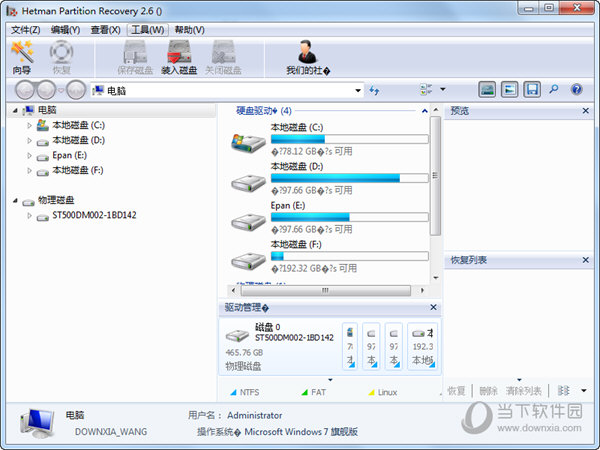Click the D: drive usage bar
The height and width of the screenshot is (450, 600).
pyautogui.click(x=349, y=178)
